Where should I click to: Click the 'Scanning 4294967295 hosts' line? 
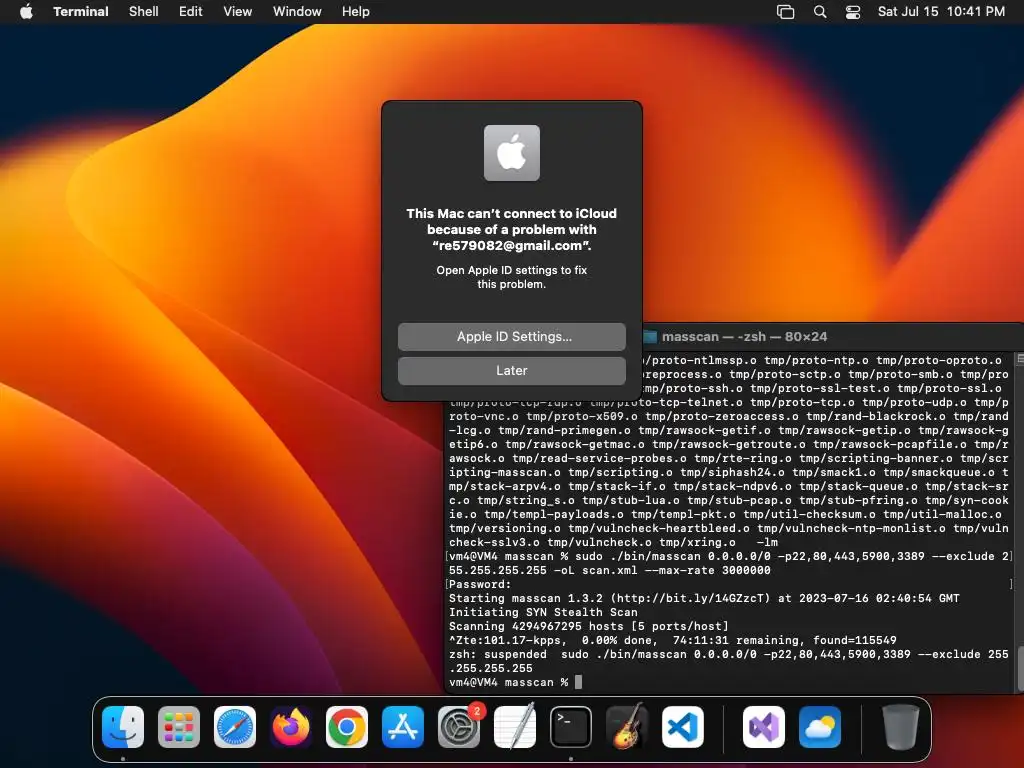588,626
